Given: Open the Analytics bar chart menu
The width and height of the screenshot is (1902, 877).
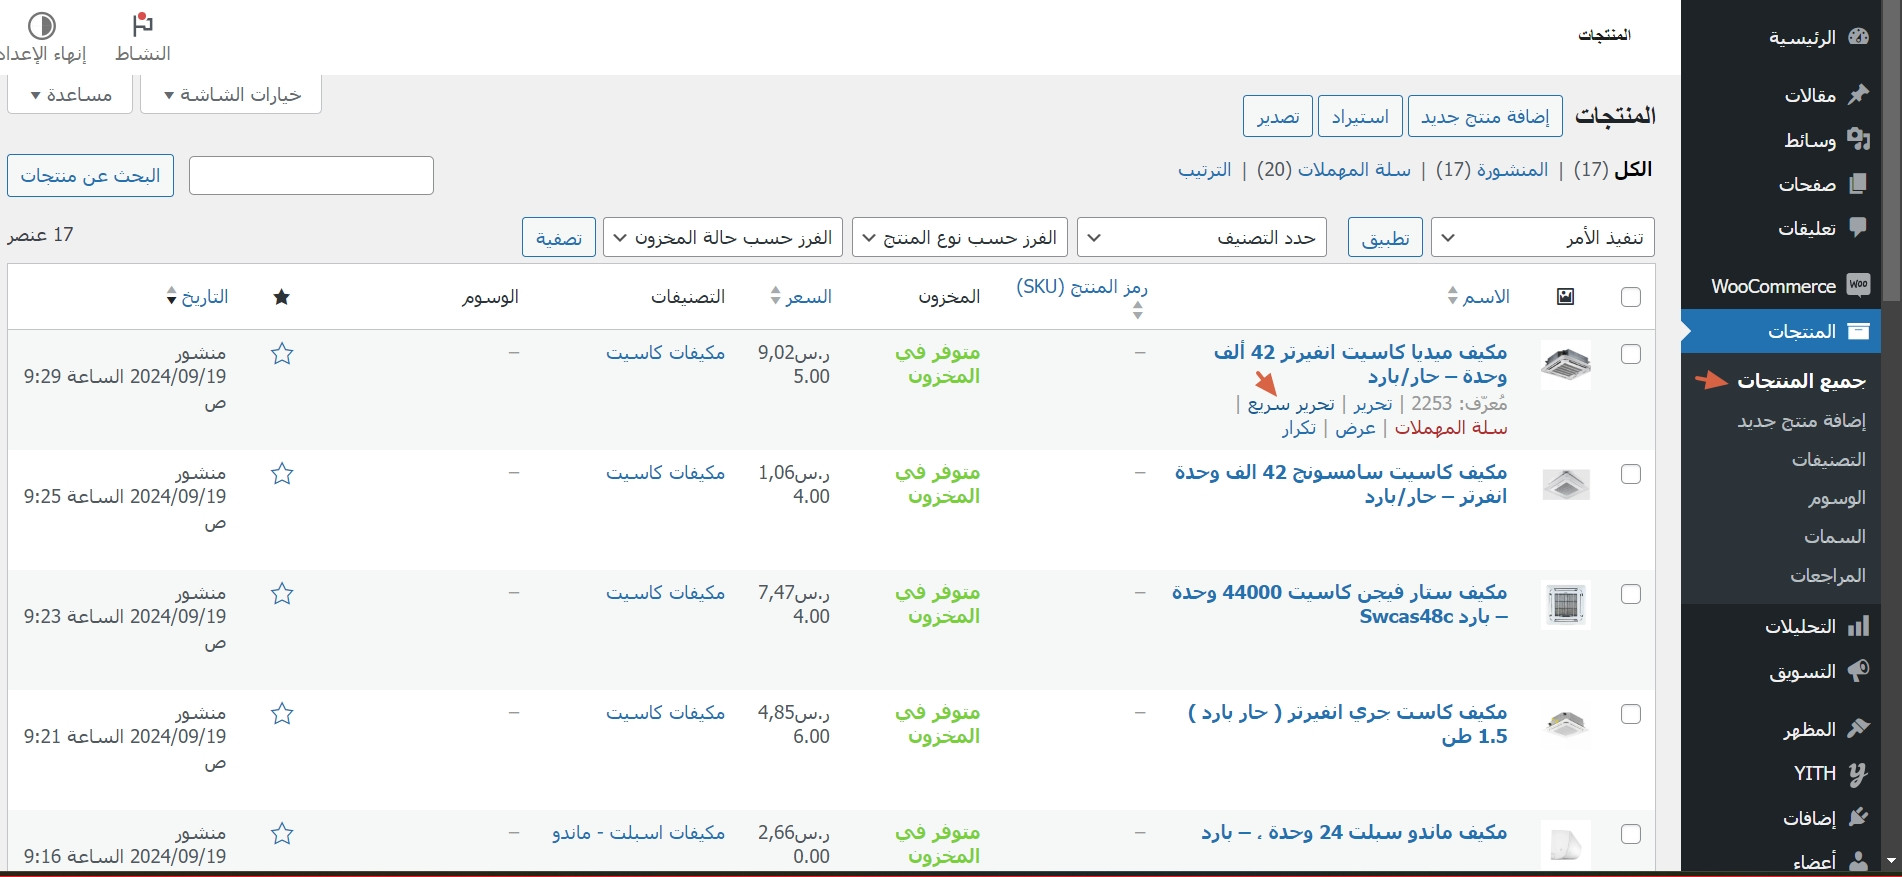Looking at the screenshot, I should pos(1858,627).
